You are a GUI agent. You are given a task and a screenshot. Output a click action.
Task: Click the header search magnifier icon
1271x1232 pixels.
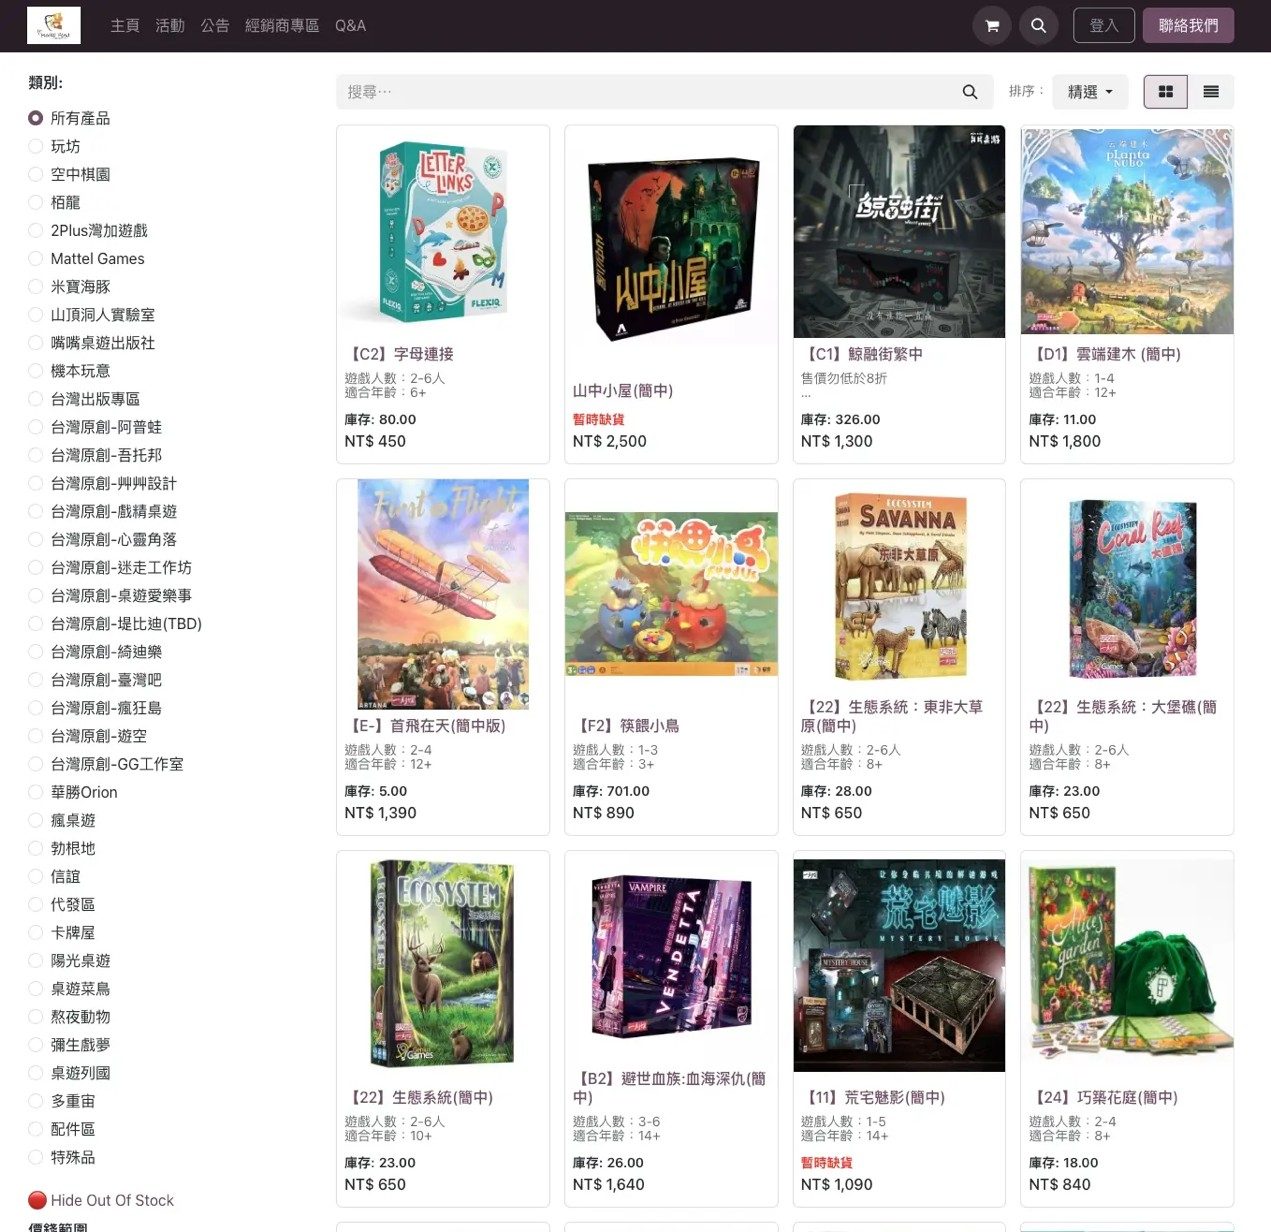[1039, 26]
